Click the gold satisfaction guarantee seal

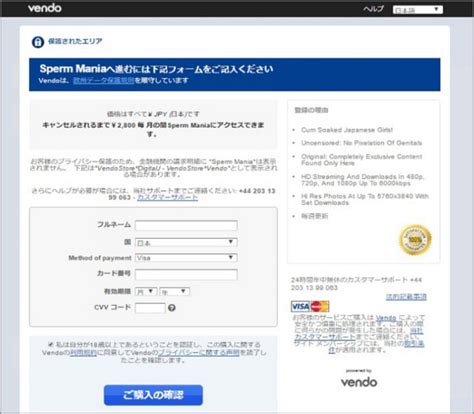(415, 239)
